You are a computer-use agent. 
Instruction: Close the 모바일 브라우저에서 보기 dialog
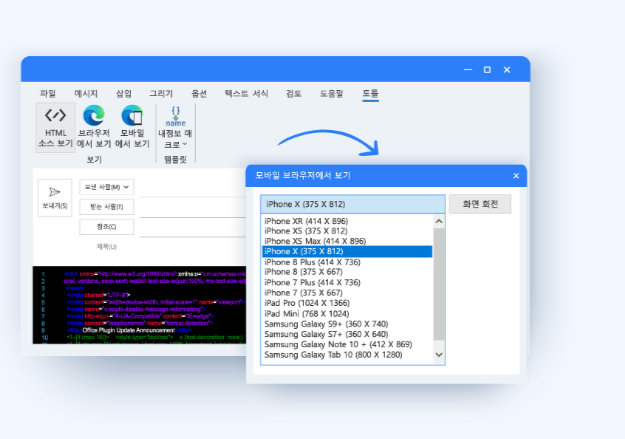[516, 176]
